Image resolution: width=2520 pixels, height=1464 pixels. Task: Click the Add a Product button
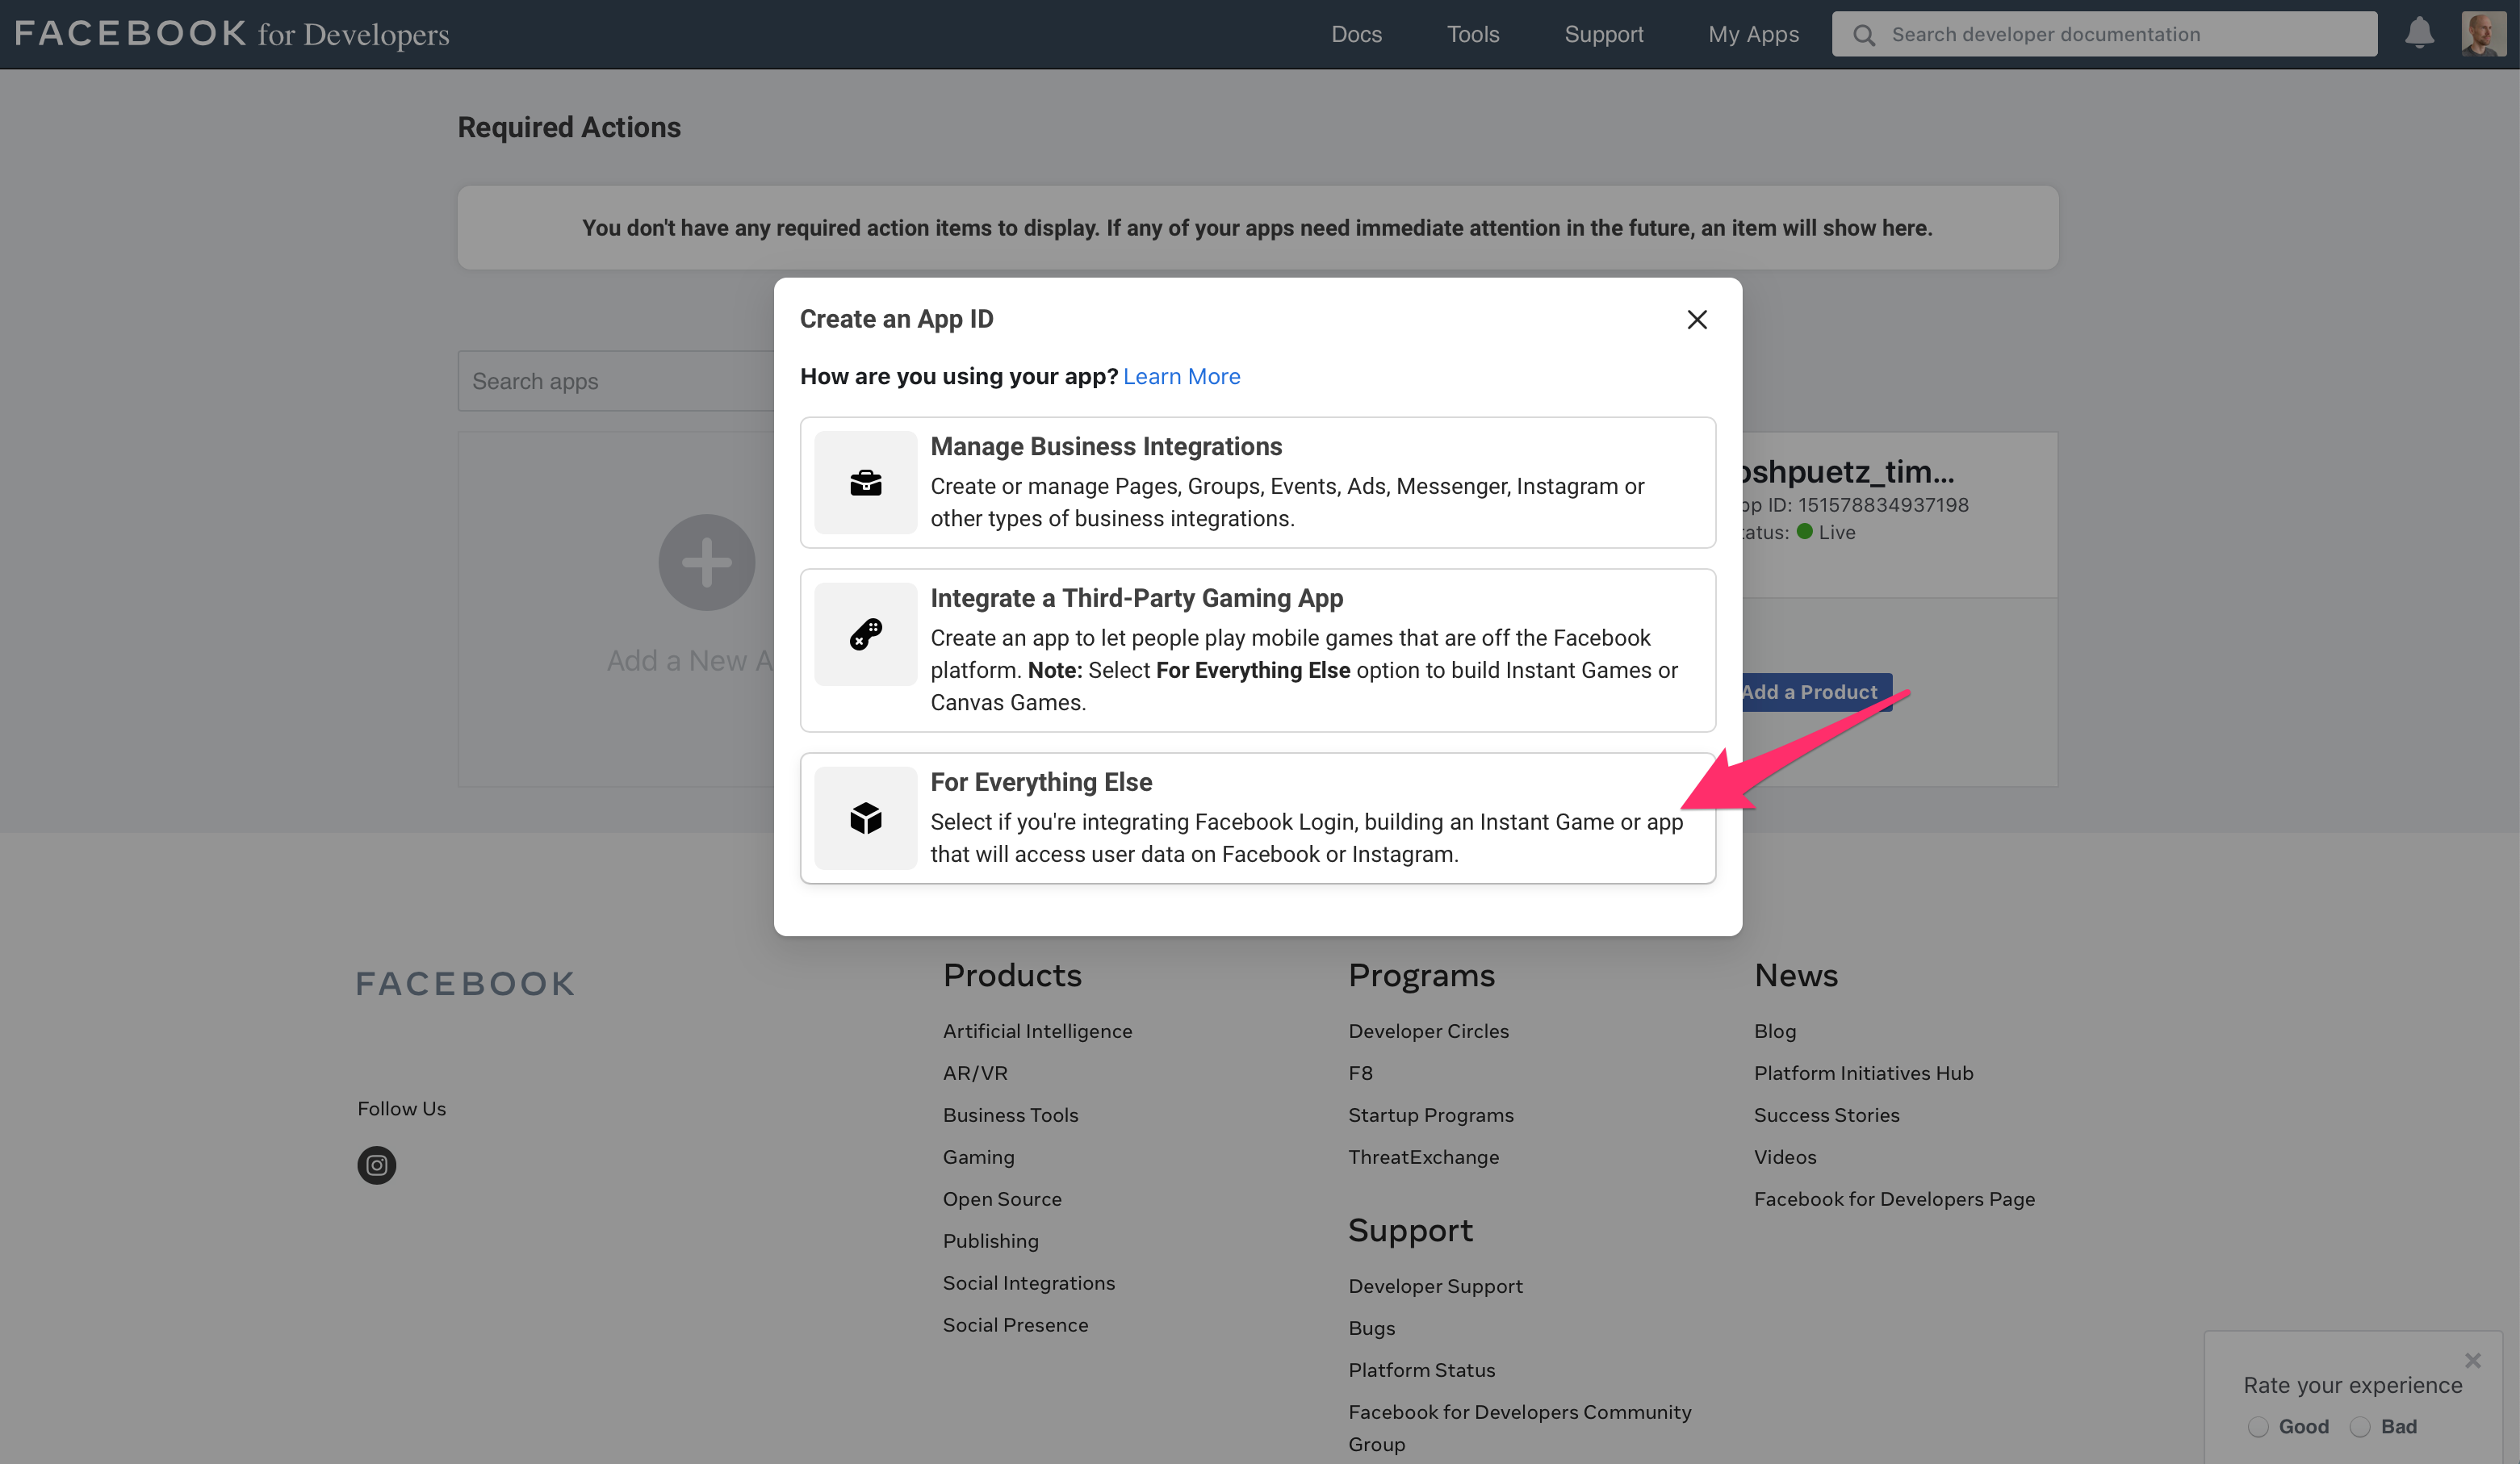[x=1816, y=692]
